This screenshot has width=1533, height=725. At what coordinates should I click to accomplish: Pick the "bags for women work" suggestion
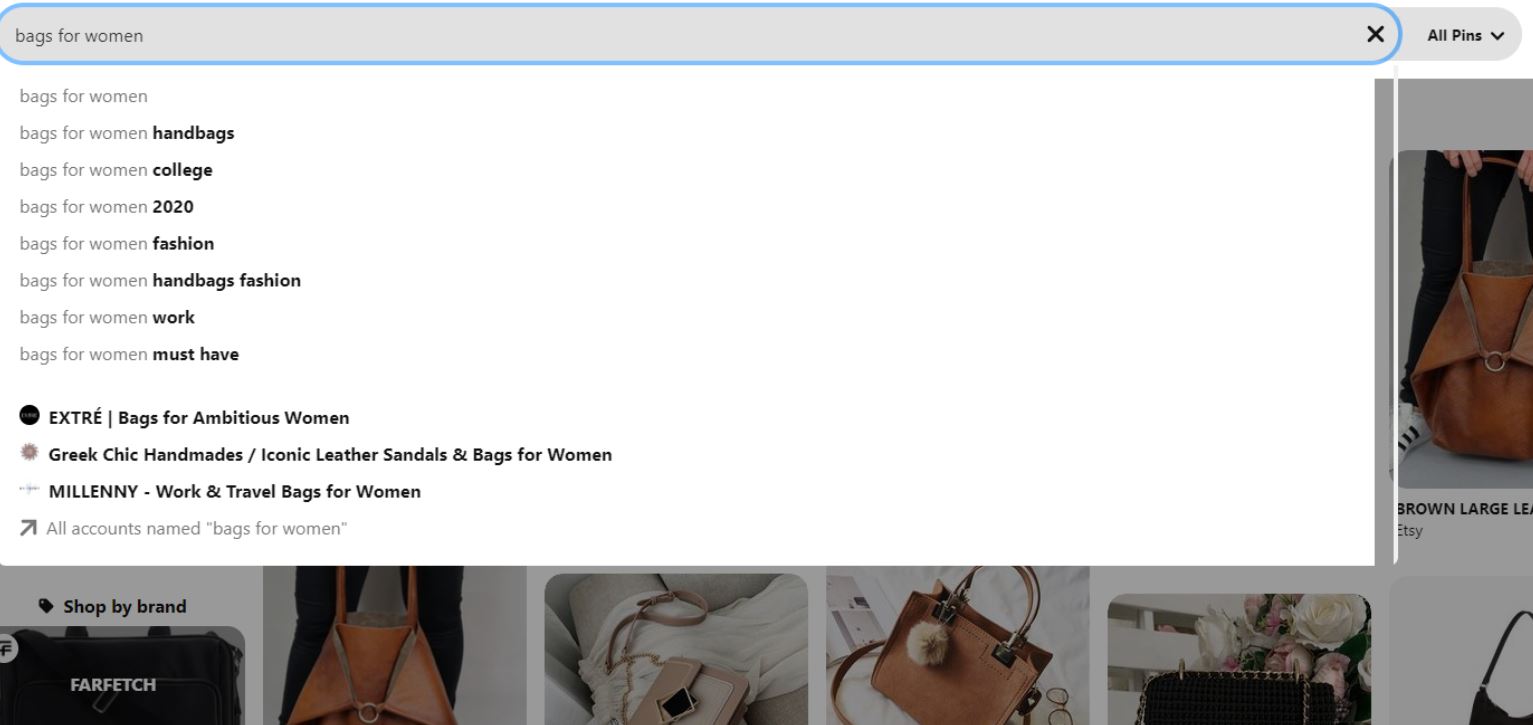[x=107, y=318]
